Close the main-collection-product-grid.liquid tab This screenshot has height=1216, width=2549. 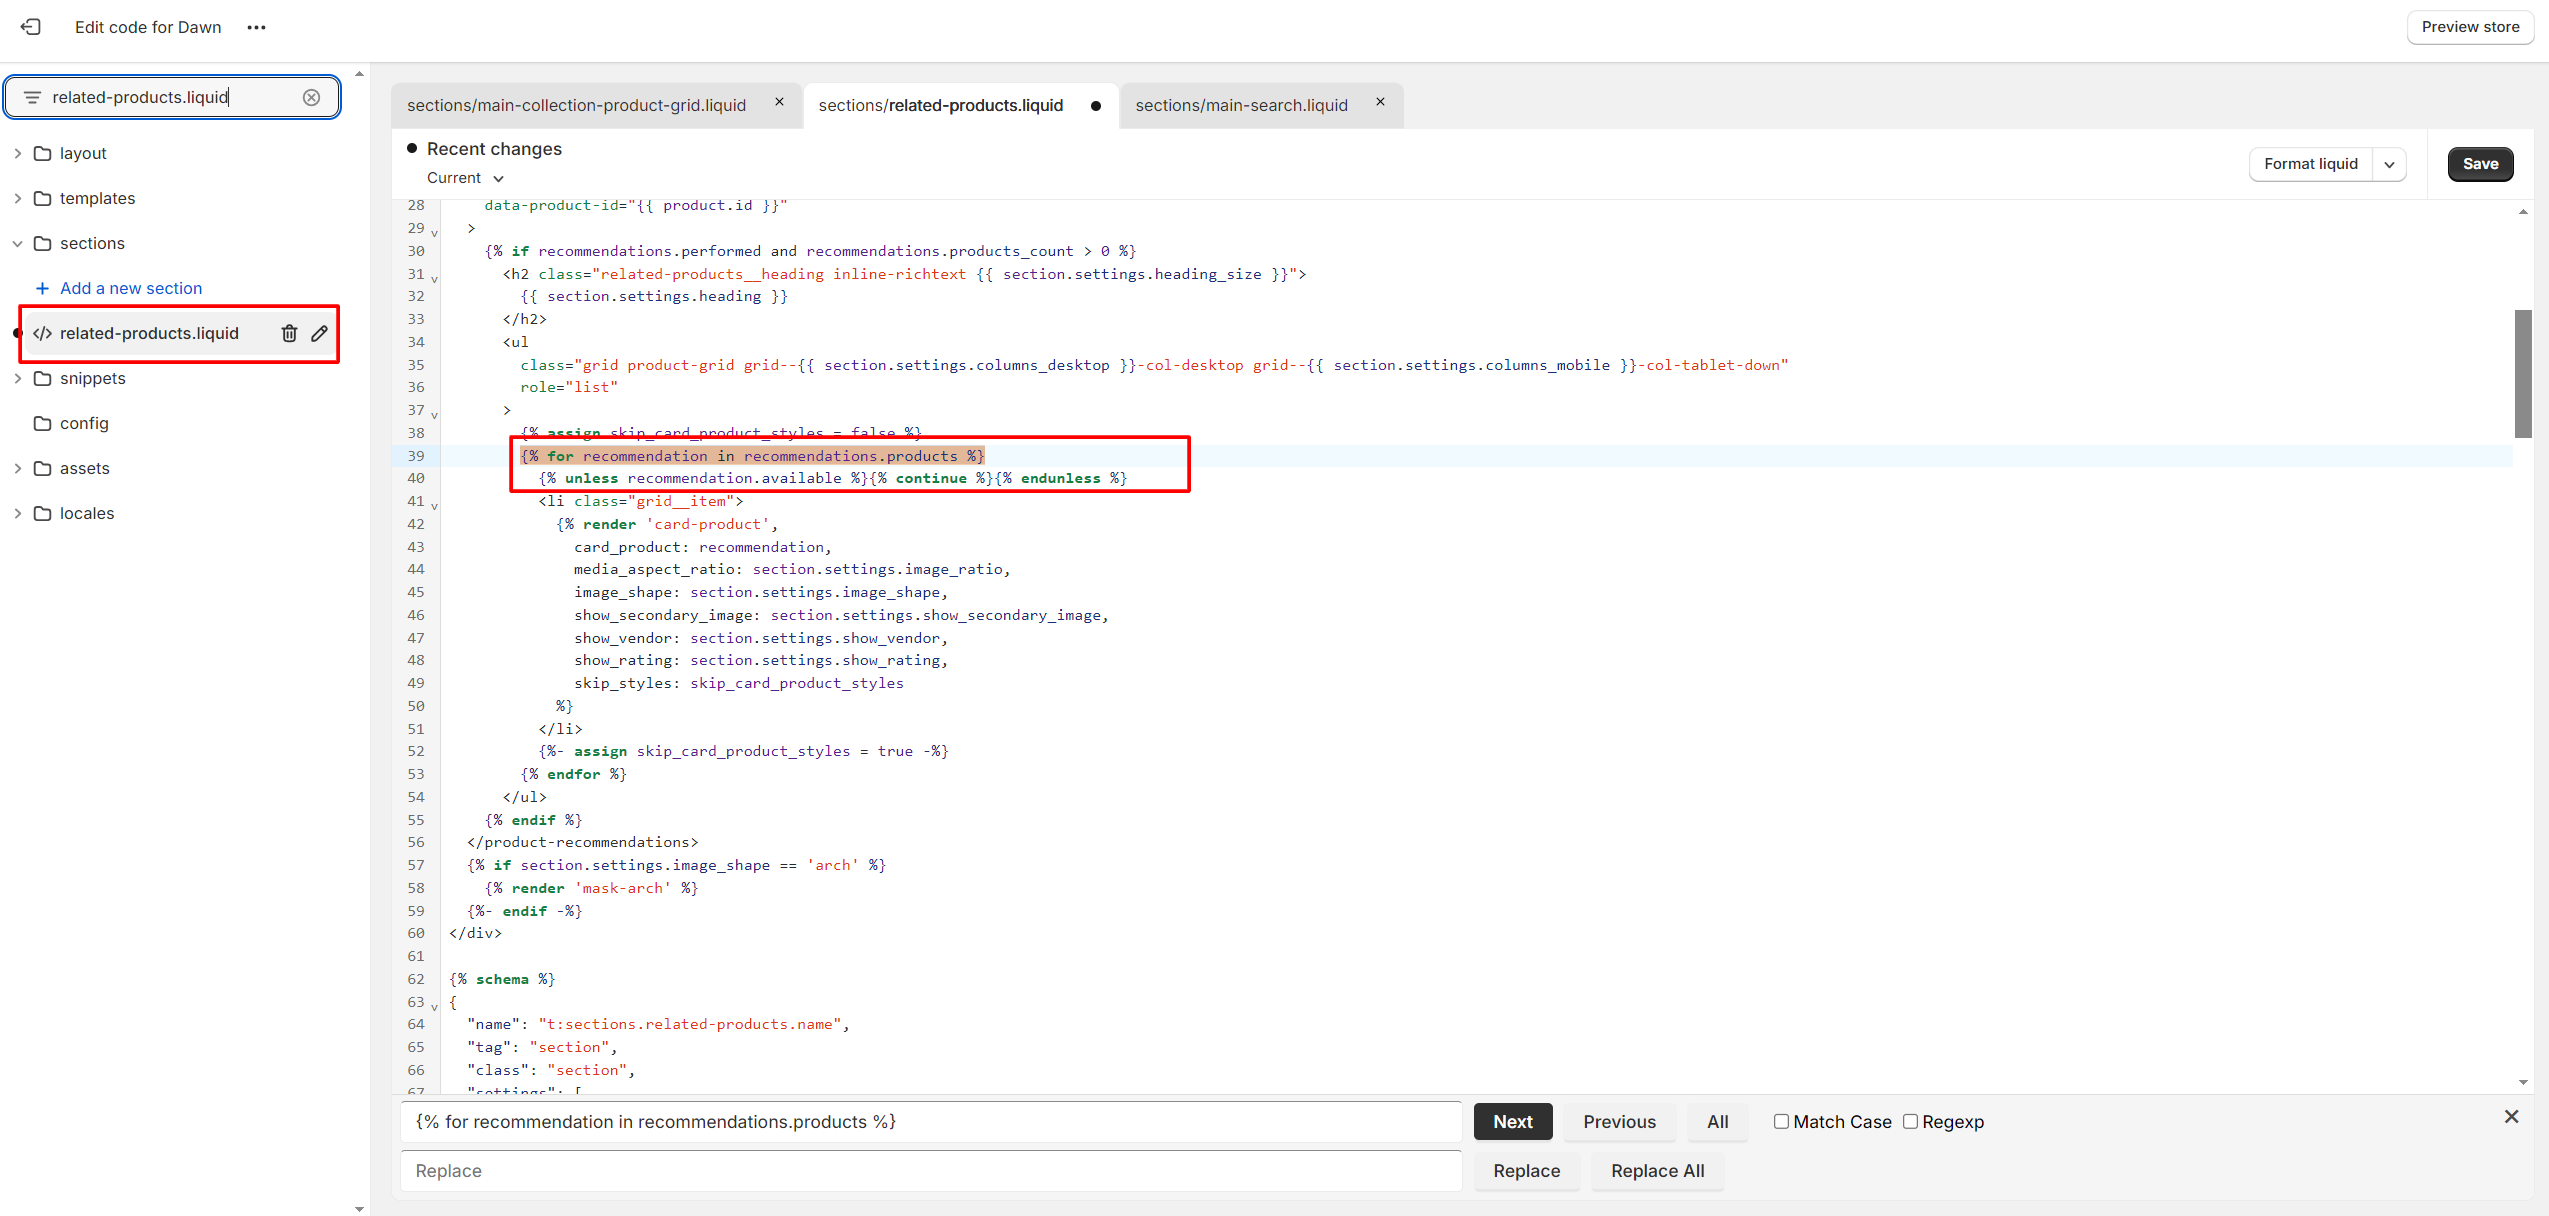(x=779, y=102)
